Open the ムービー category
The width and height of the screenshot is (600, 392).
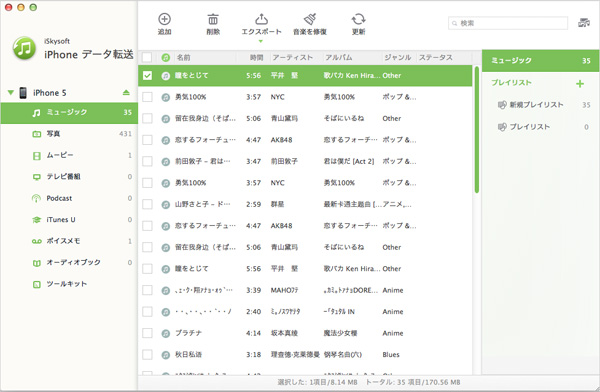(x=69, y=155)
